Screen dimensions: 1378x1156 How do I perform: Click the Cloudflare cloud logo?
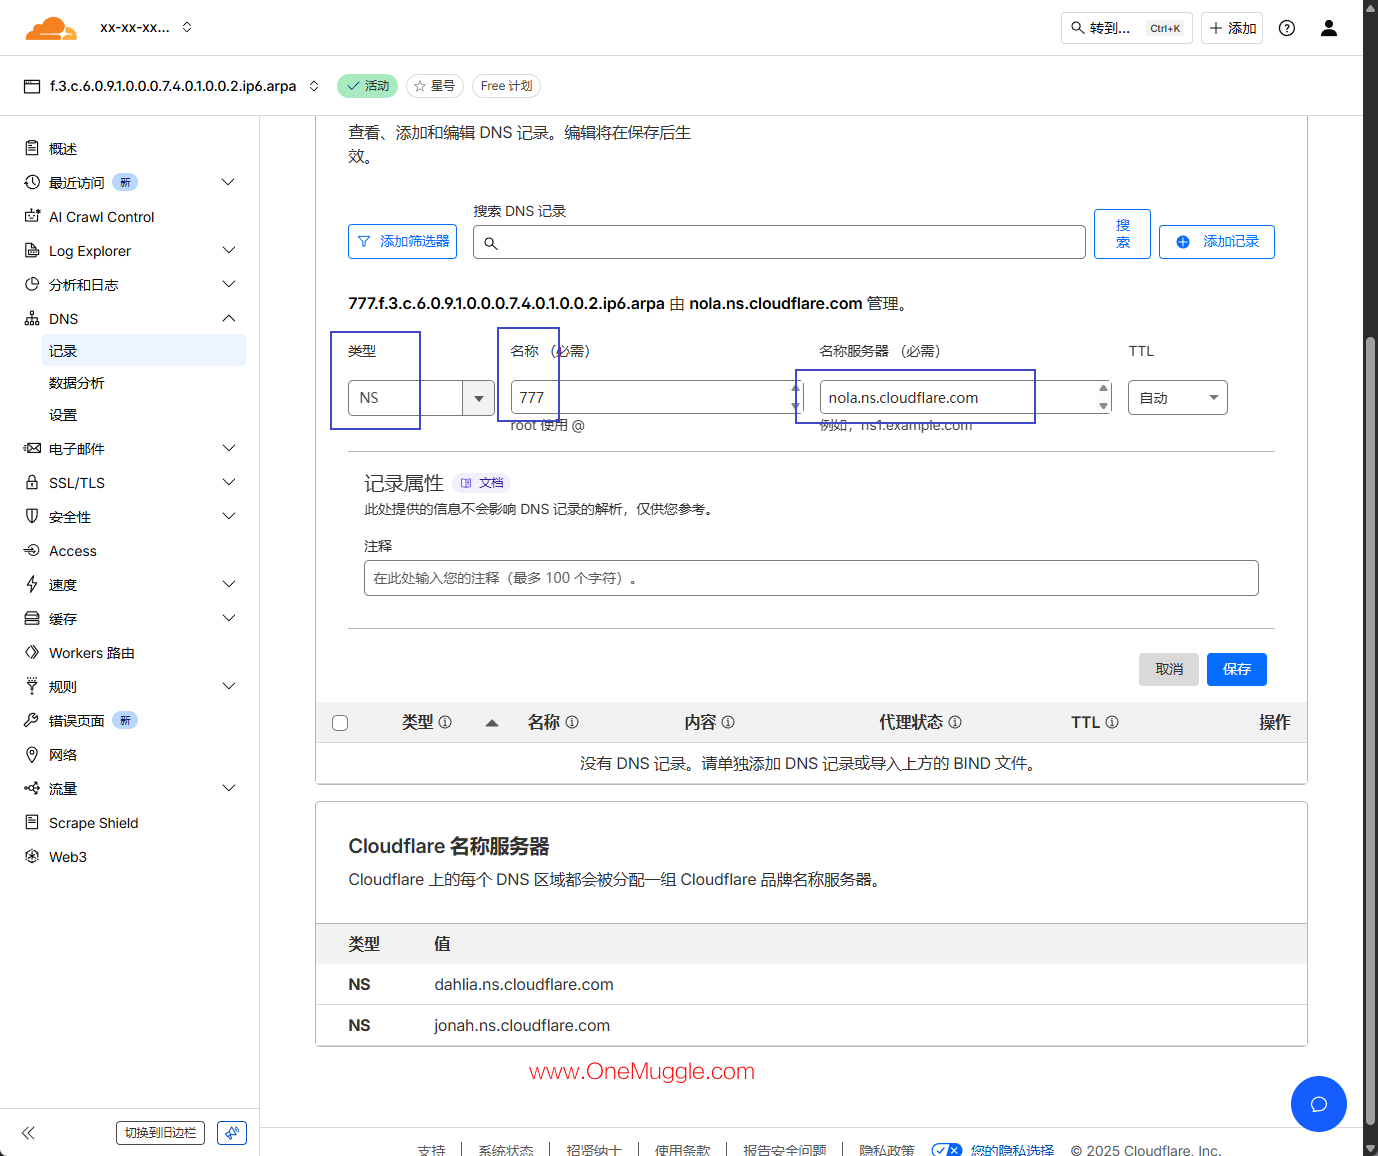coord(51,28)
